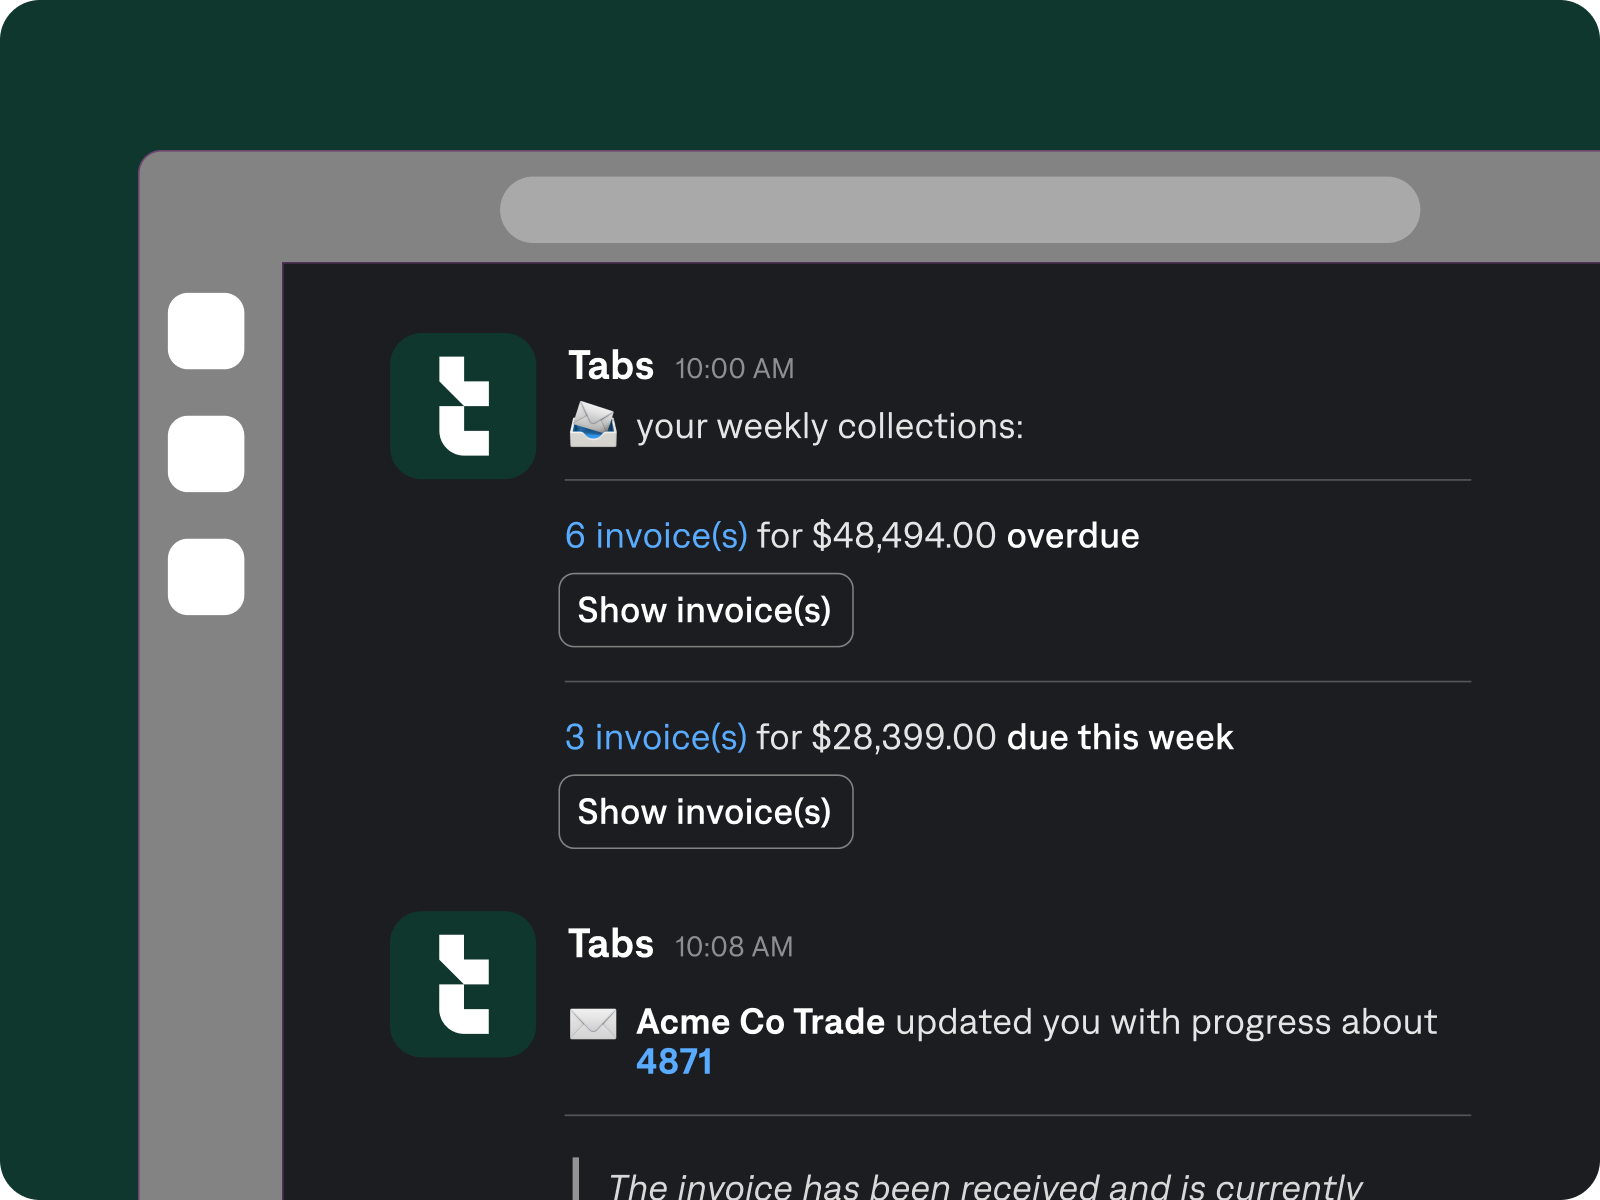Select the second white sidebar square
The height and width of the screenshot is (1200, 1600).
[x=206, y=454]
